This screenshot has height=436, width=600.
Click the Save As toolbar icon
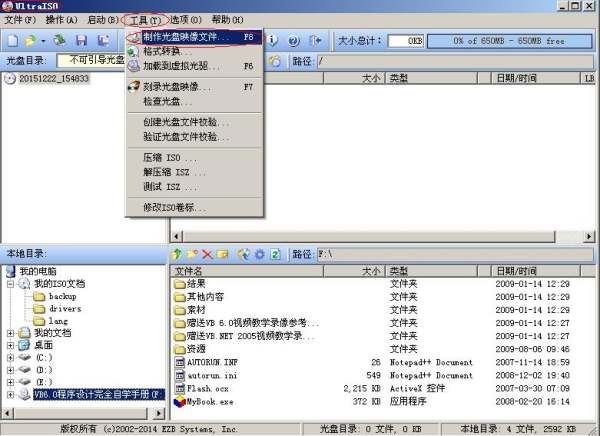point(103,41)
